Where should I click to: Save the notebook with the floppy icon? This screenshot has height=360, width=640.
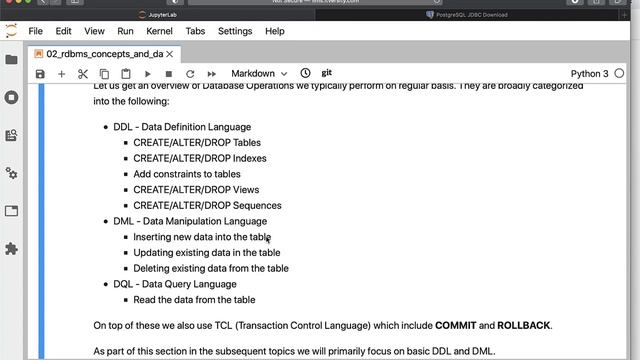click(x=40, y=74)
